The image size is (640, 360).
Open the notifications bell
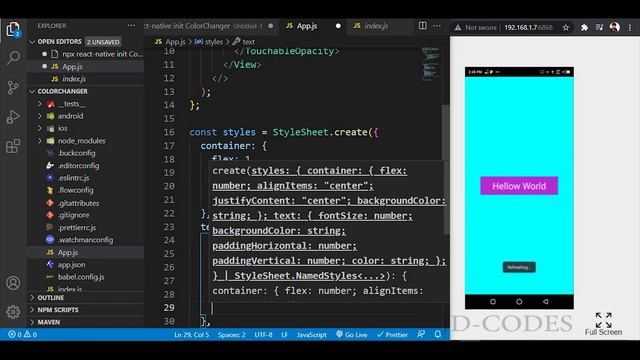pyautogui.click(x=438, y=334)
